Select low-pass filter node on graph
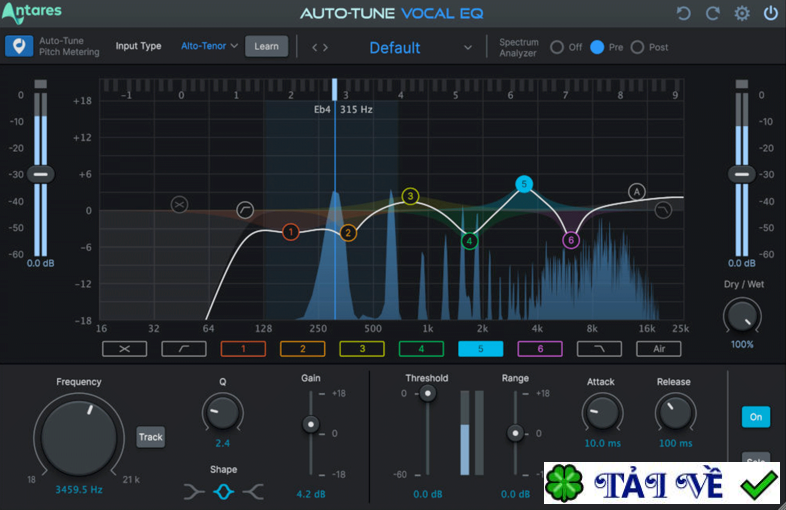Screen dimensions: 786x510 pyautogui.click(x=663, y=210)
